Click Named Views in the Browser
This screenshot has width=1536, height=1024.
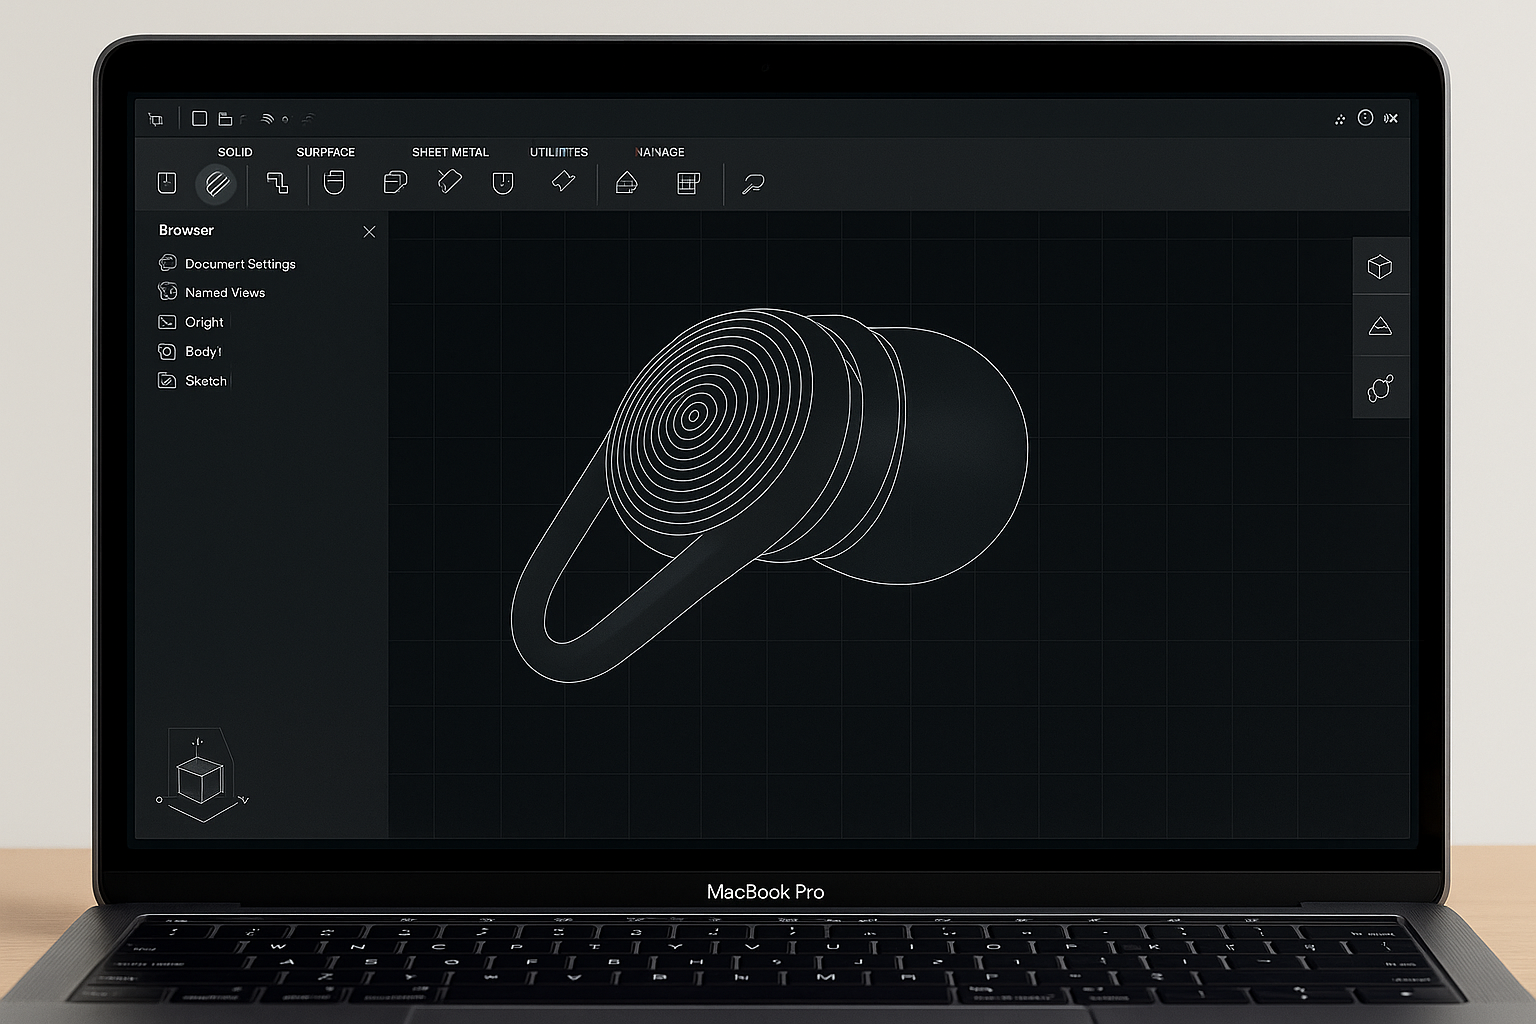click(225, 293)
